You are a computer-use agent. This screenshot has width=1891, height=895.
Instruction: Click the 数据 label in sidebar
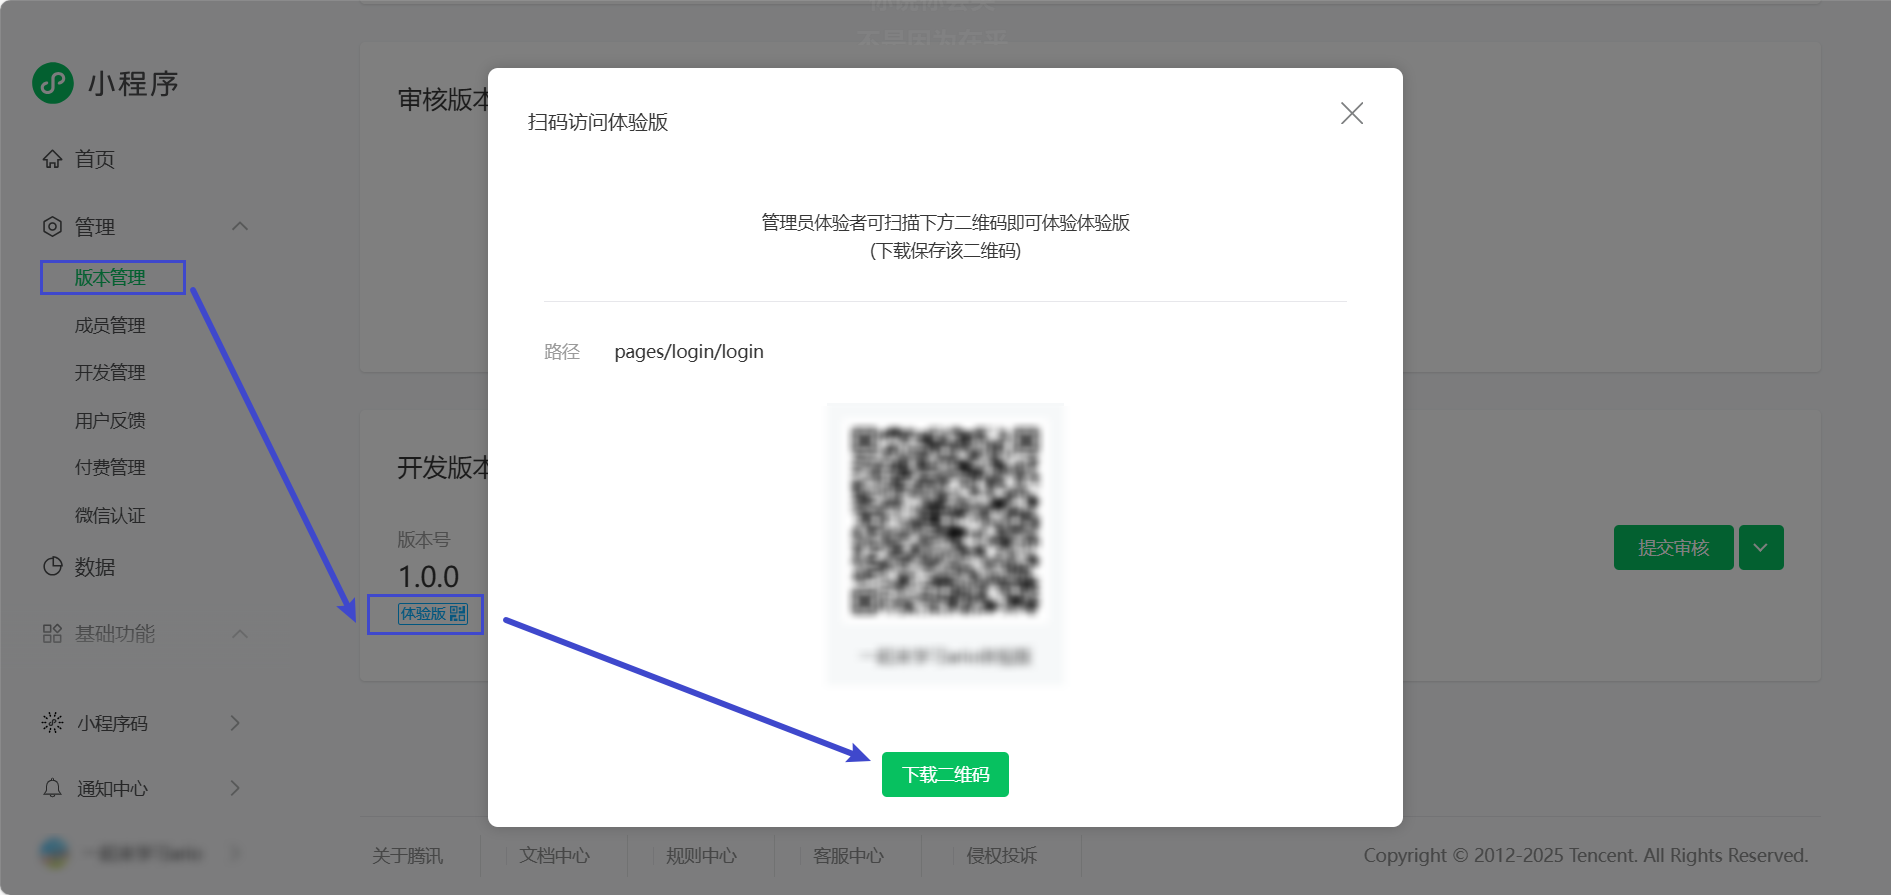[x=95, y=567]
